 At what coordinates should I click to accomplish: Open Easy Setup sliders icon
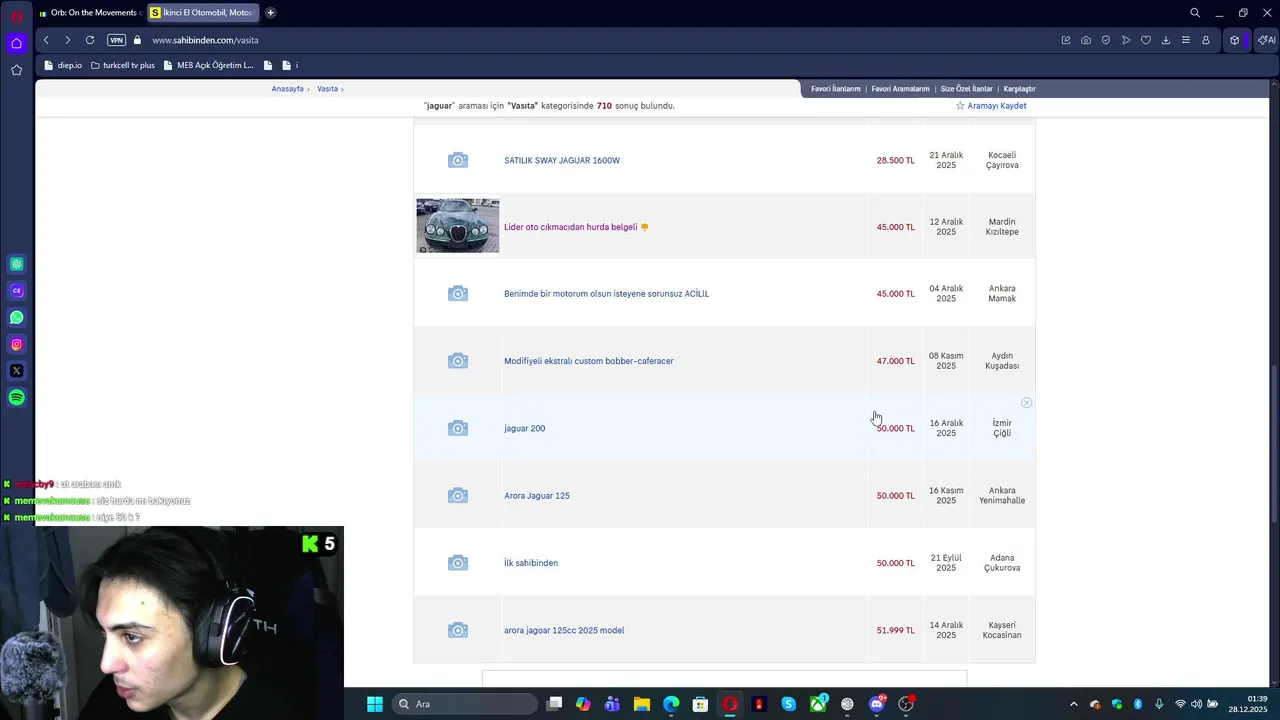1186,40
